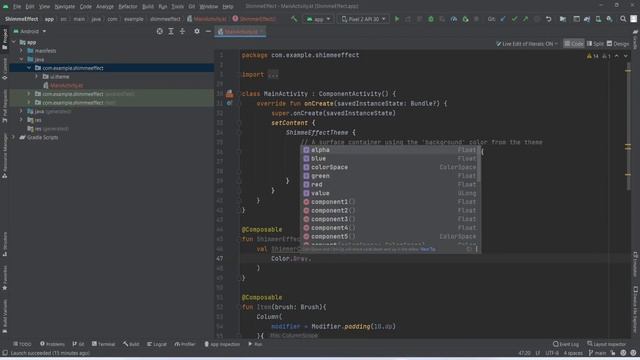Image resolution: width=640 pixels, height=360 pixels.
Task: Open the Event Log button
Action: [566, 344]
